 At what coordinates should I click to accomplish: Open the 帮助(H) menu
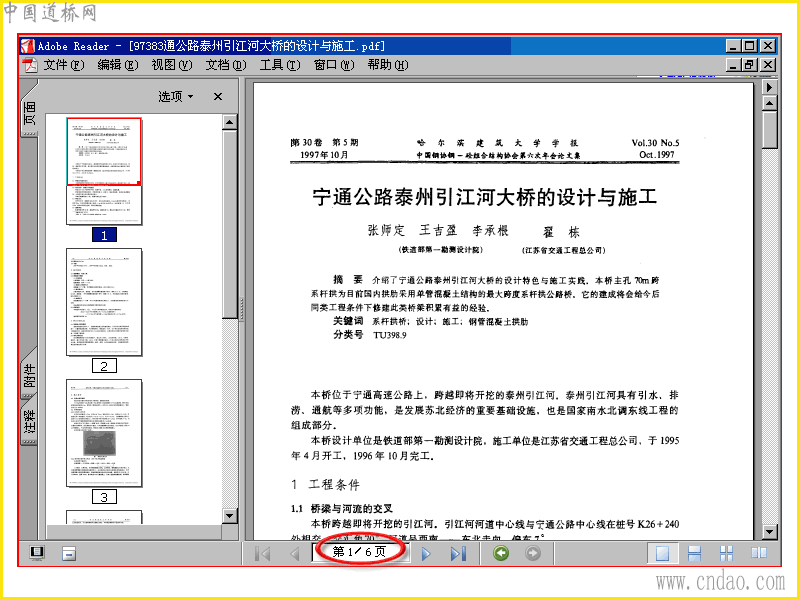click(x=388, y=65)
